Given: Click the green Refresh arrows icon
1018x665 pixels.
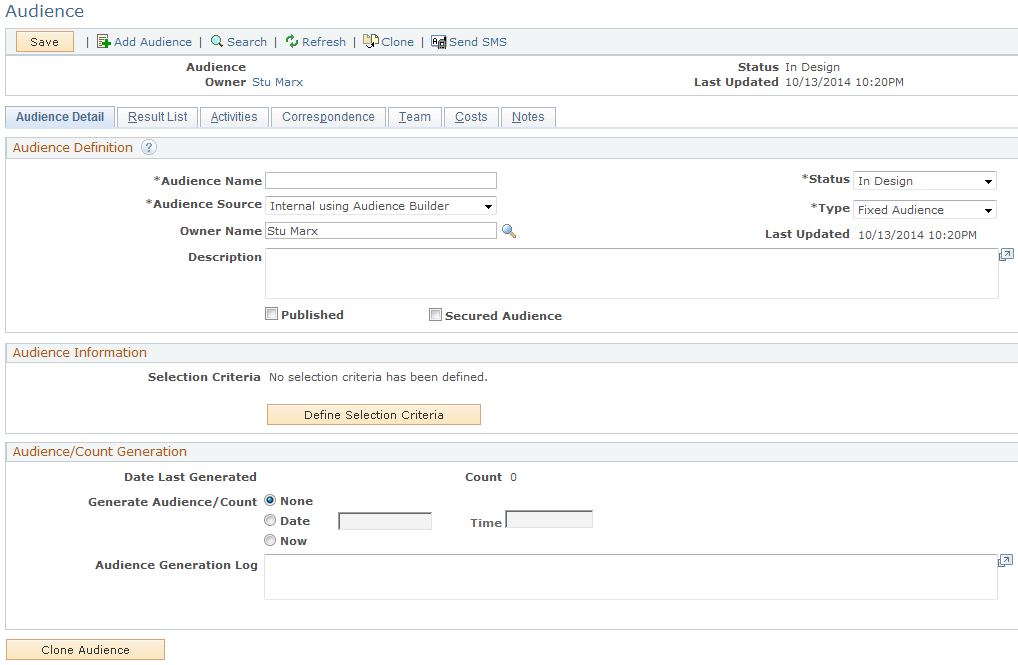Looking at the screenshot, I should (x=292, y=41).
